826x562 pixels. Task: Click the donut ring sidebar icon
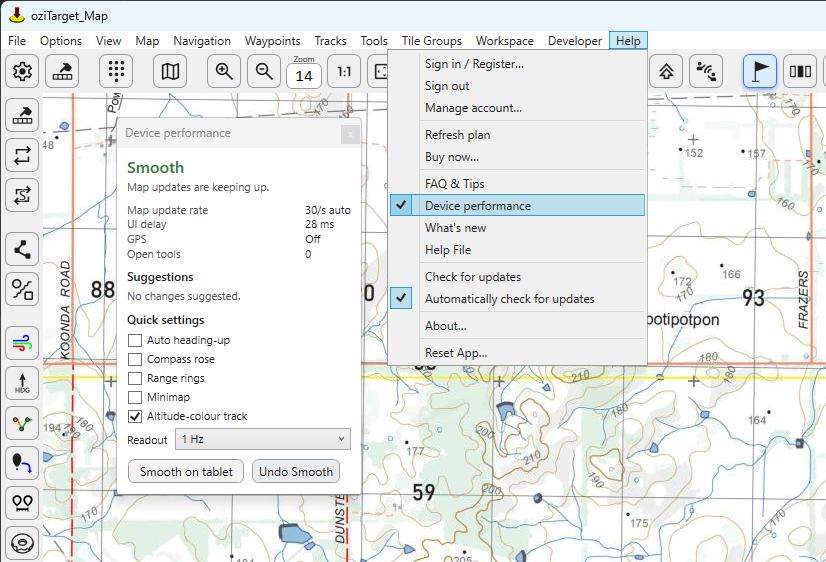coord(22,543)
